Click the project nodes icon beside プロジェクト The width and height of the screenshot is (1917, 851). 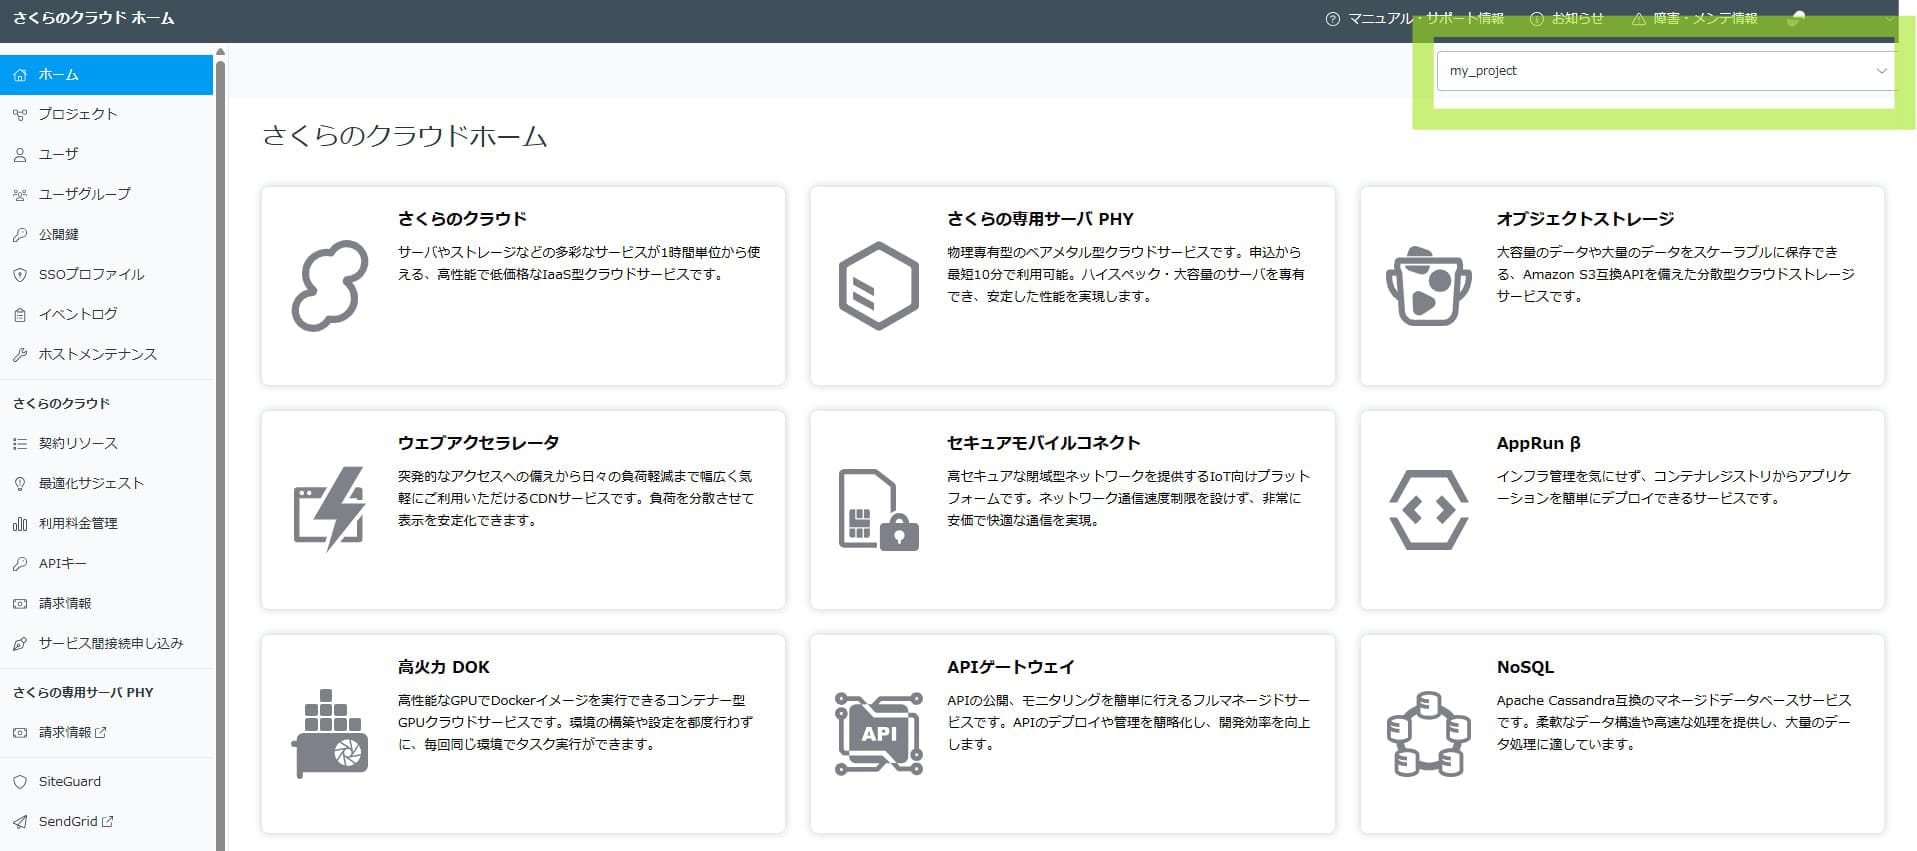[x=20, y=115]
